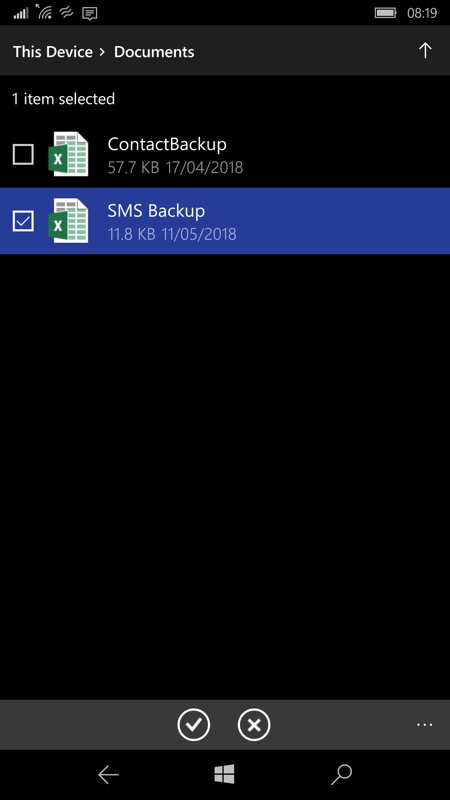The image size is (450, 800).
Task: Tap the Excel icon for SMS Backup
Action: click(x=68, y=220)
